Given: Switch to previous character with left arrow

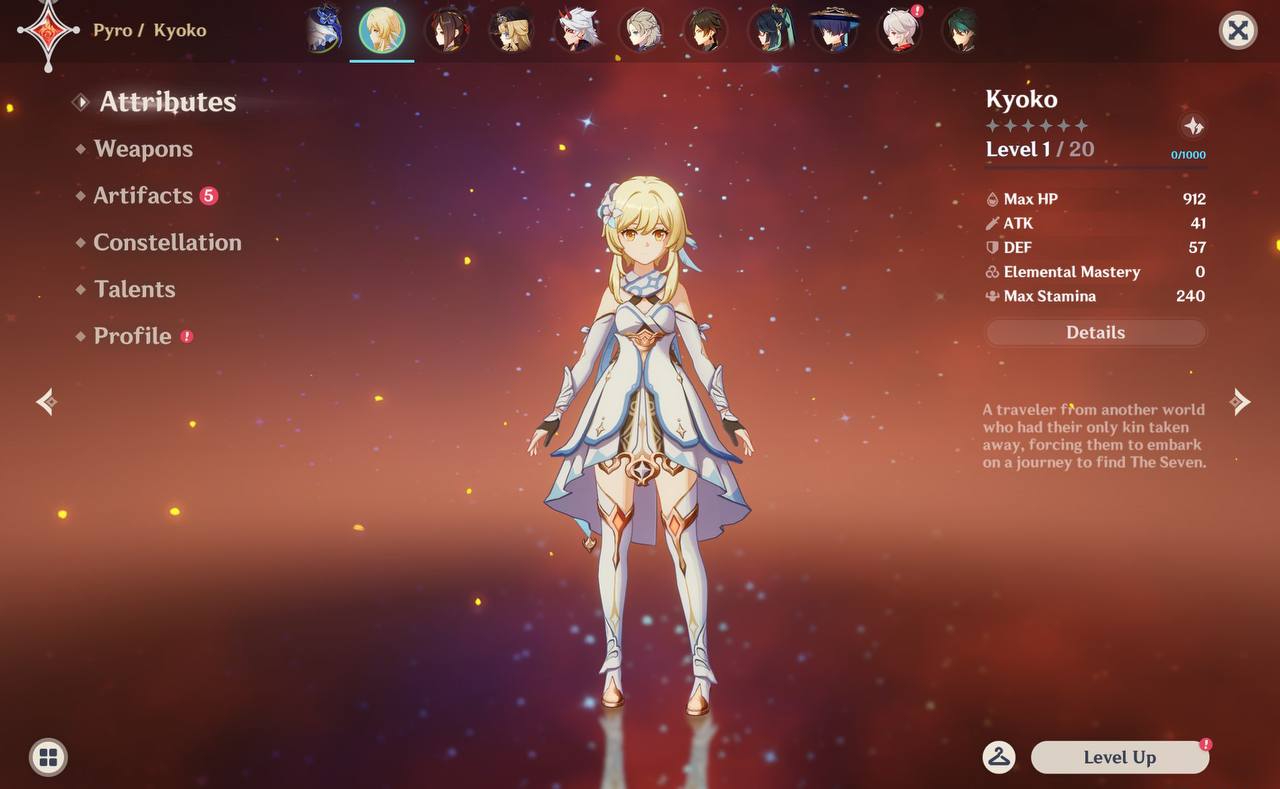Looking at the screenshot, I should 46,402.
